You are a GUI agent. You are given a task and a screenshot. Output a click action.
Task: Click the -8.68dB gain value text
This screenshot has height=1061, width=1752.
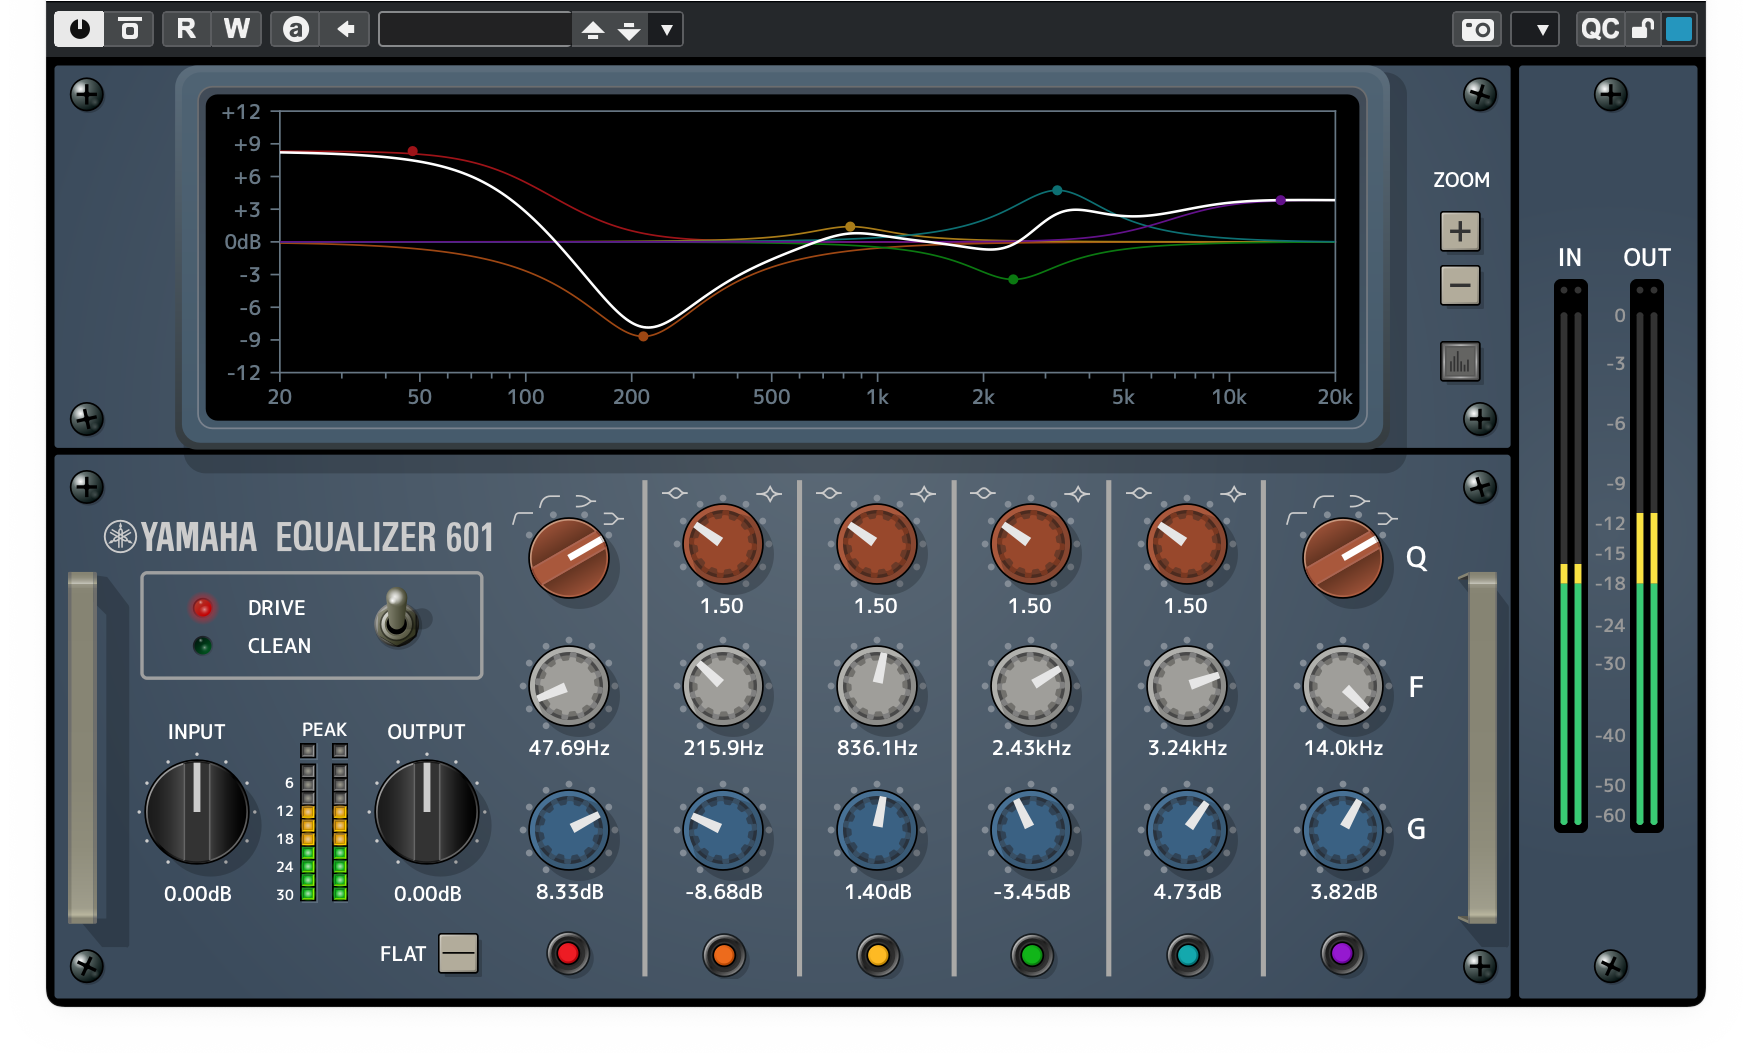pos(724,892)
